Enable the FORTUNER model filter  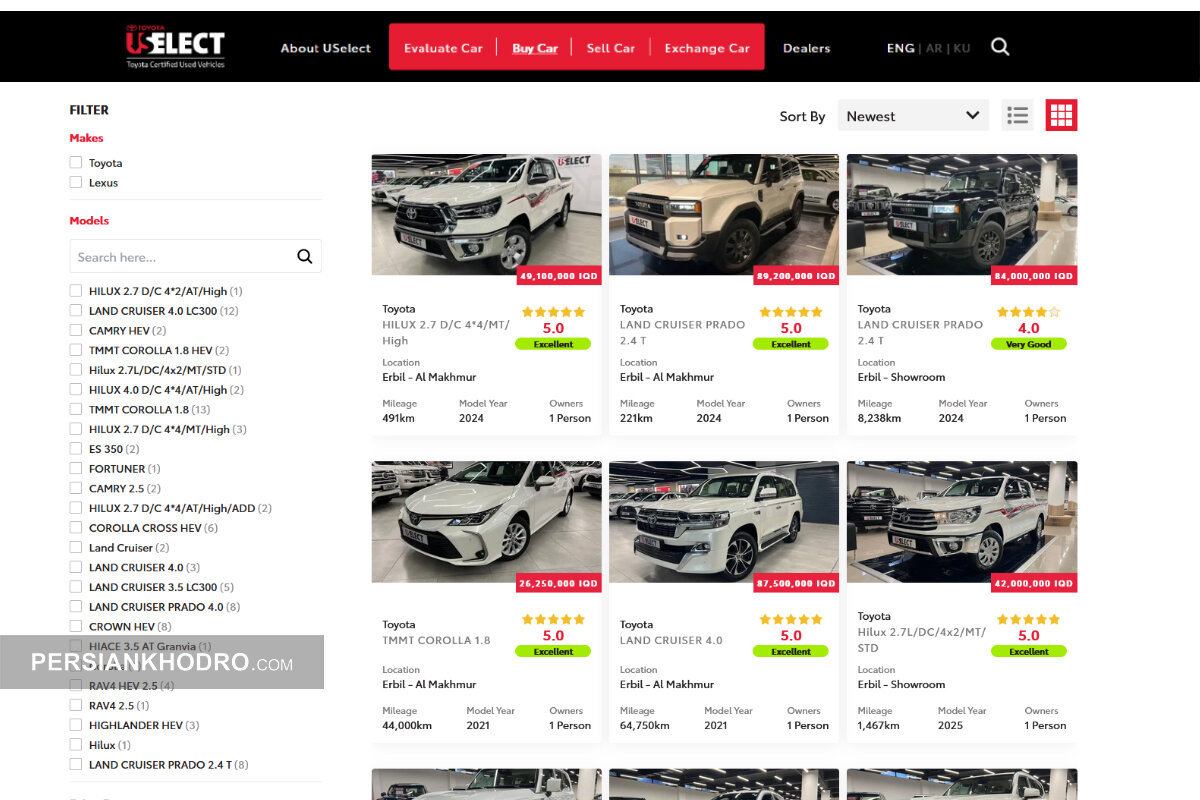coord(76,469)
